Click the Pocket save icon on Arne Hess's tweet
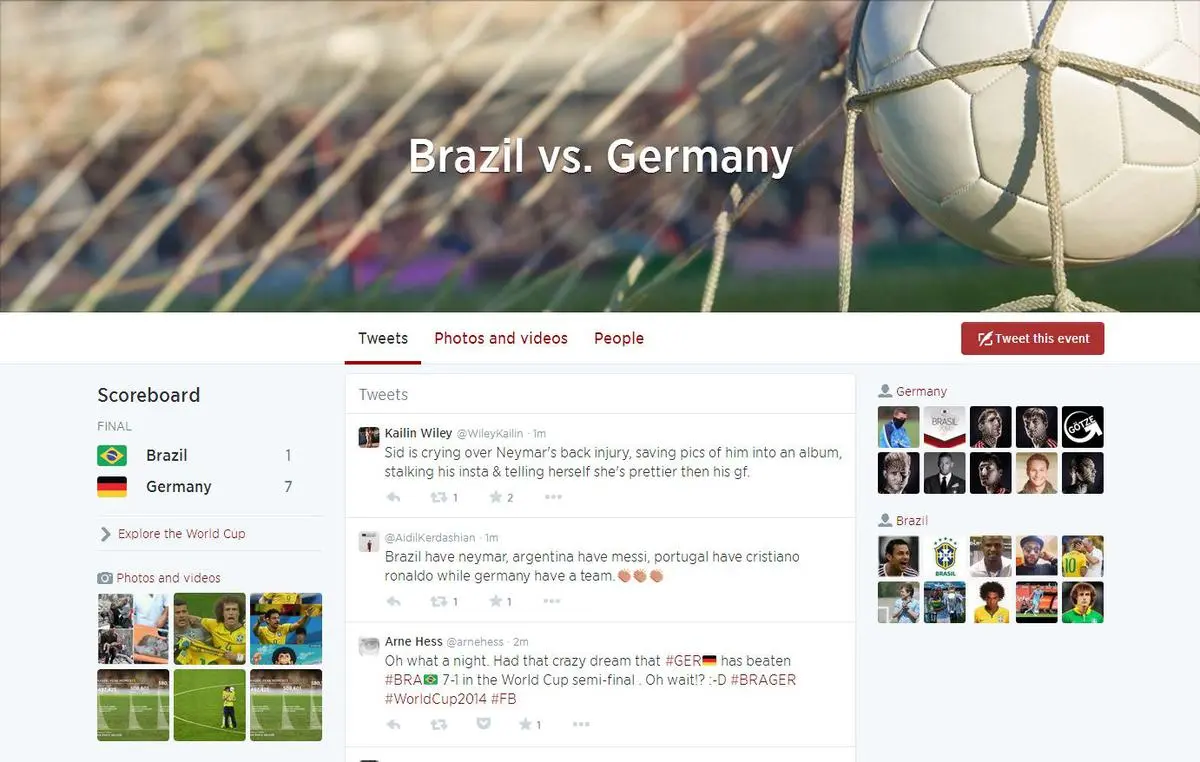The image size is (1200, 762). coord(483,724)
